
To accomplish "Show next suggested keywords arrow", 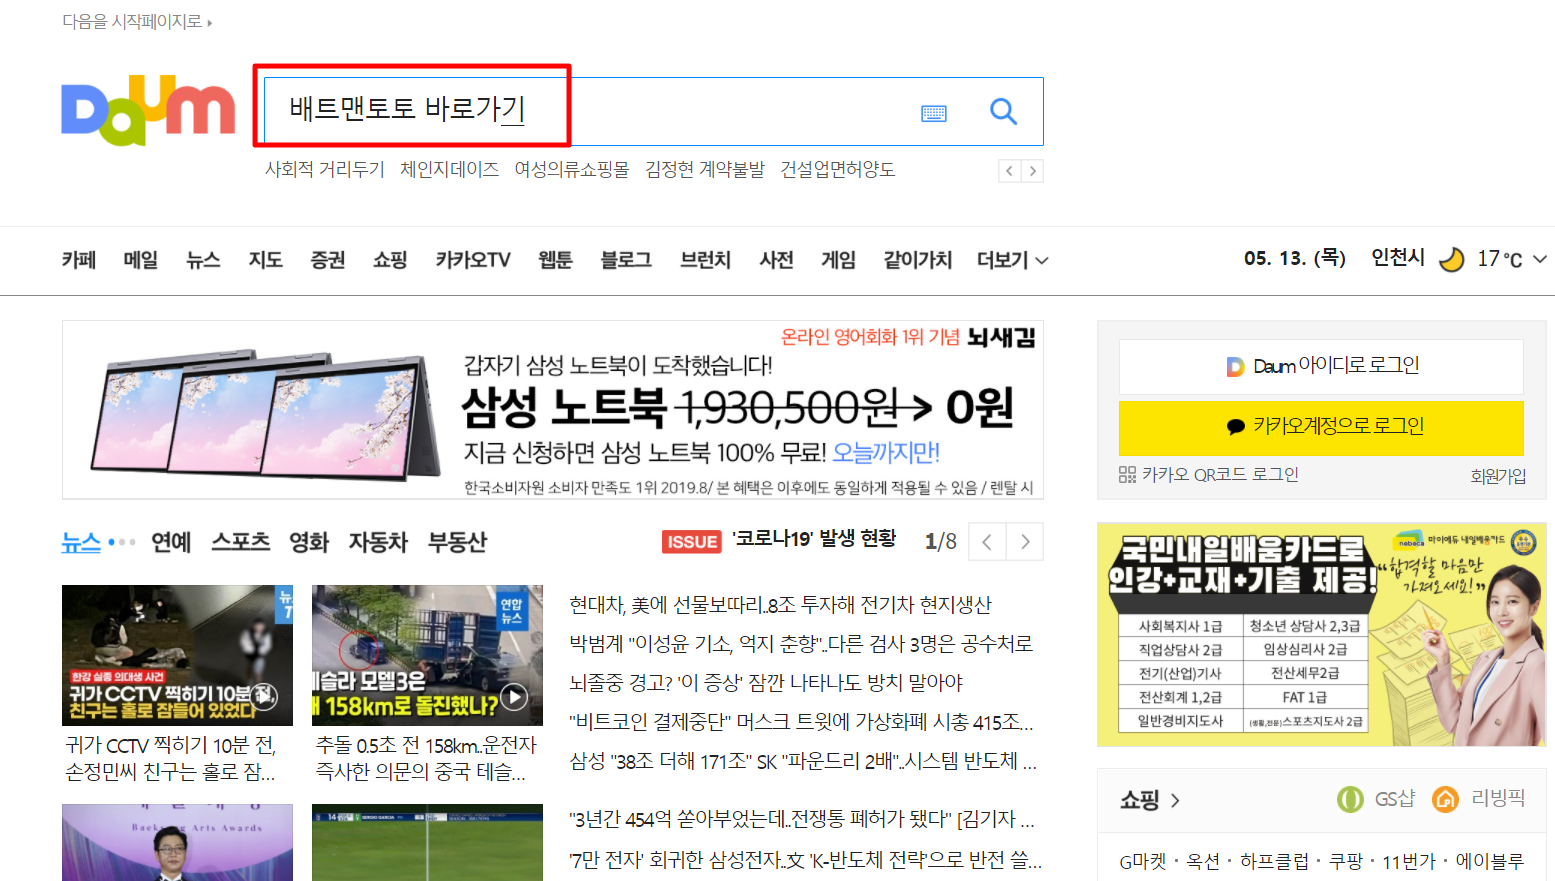I will coord(1032,171).
